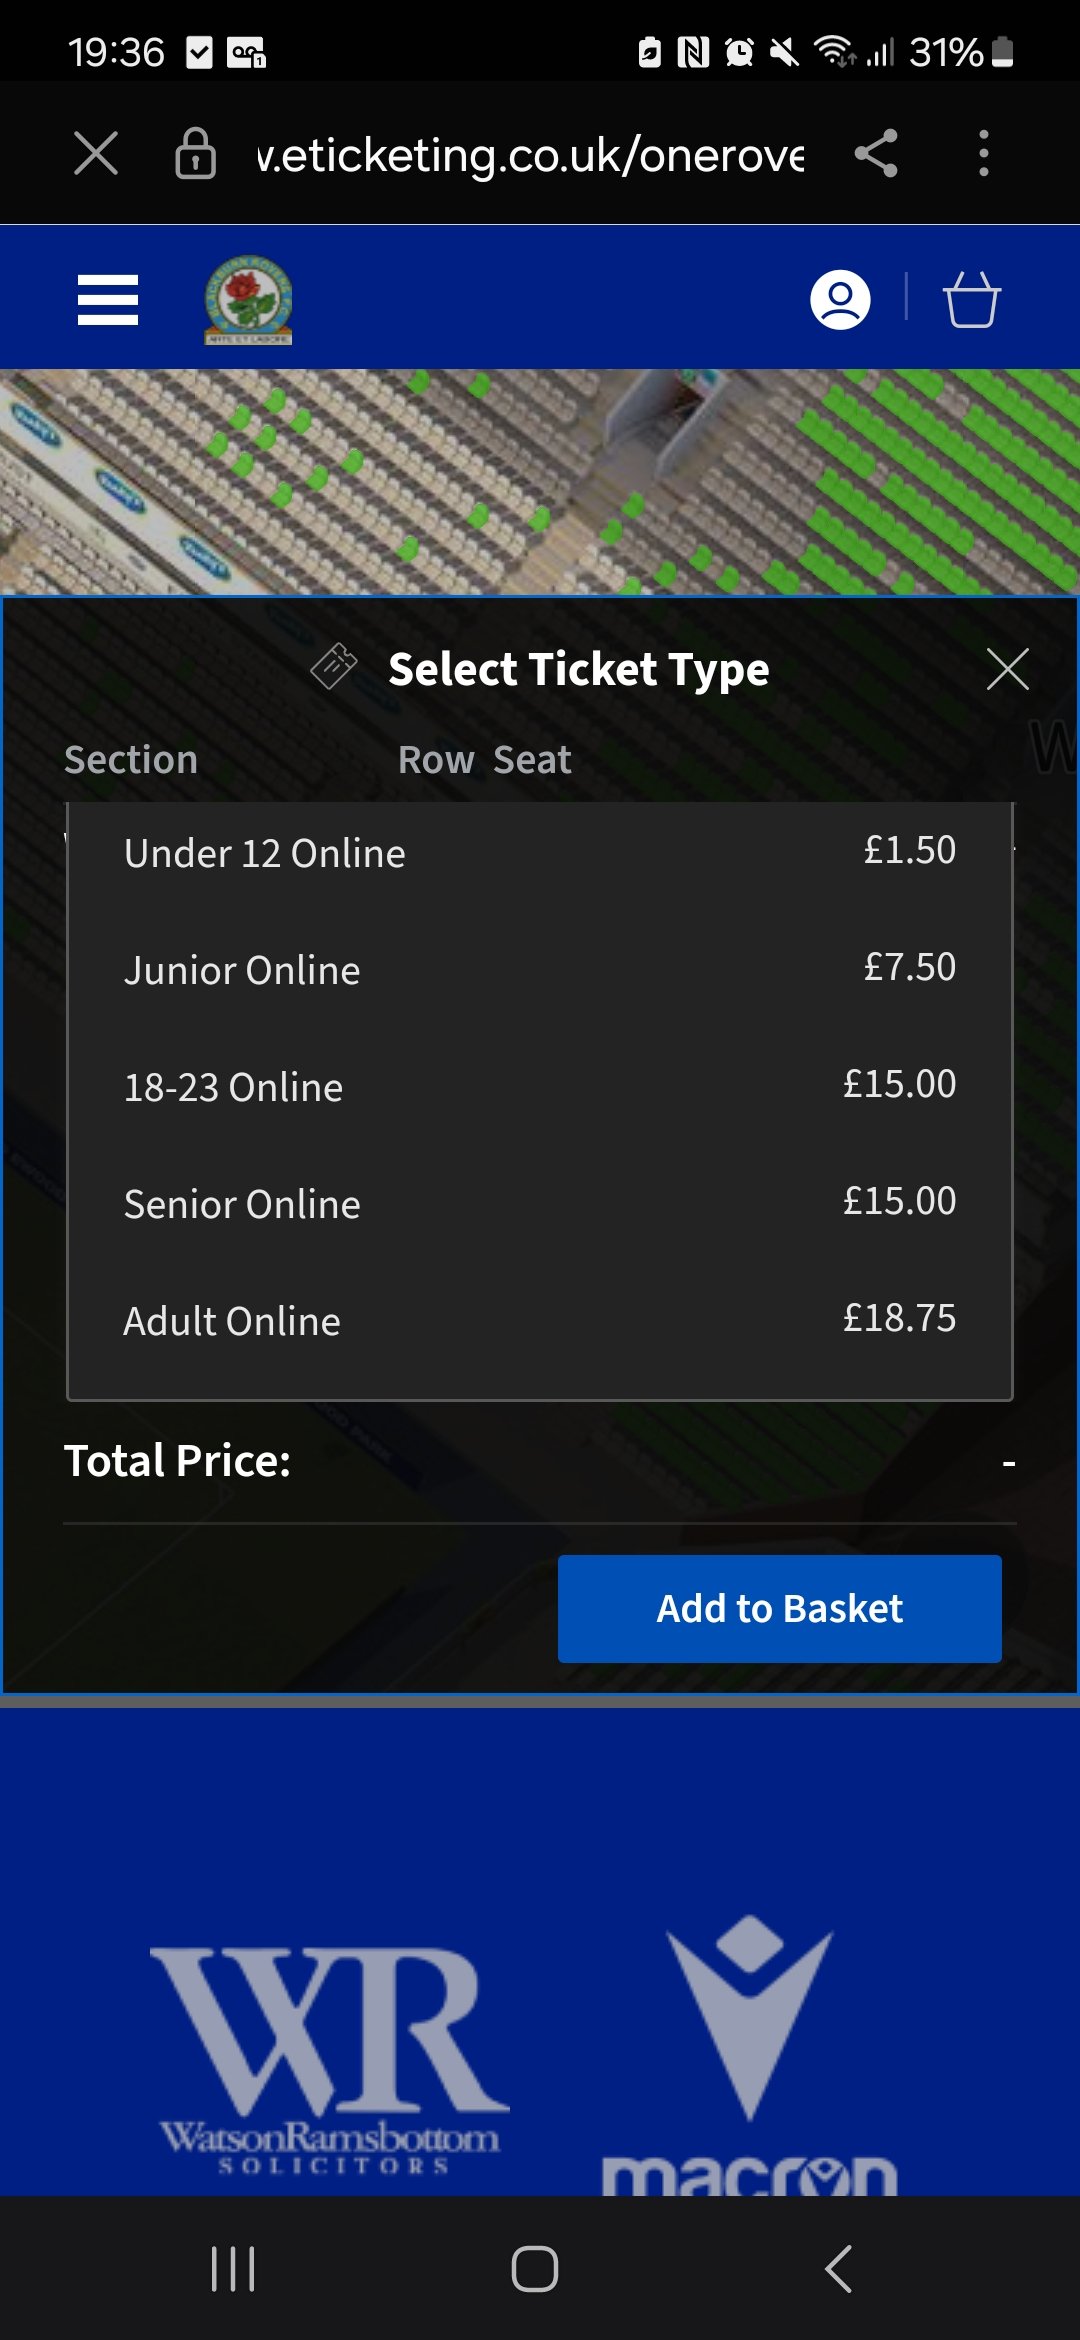The width and height of the screenshot is (1080, 2340).
Task: Open the shopping basket icon
Action: (971, 300)
